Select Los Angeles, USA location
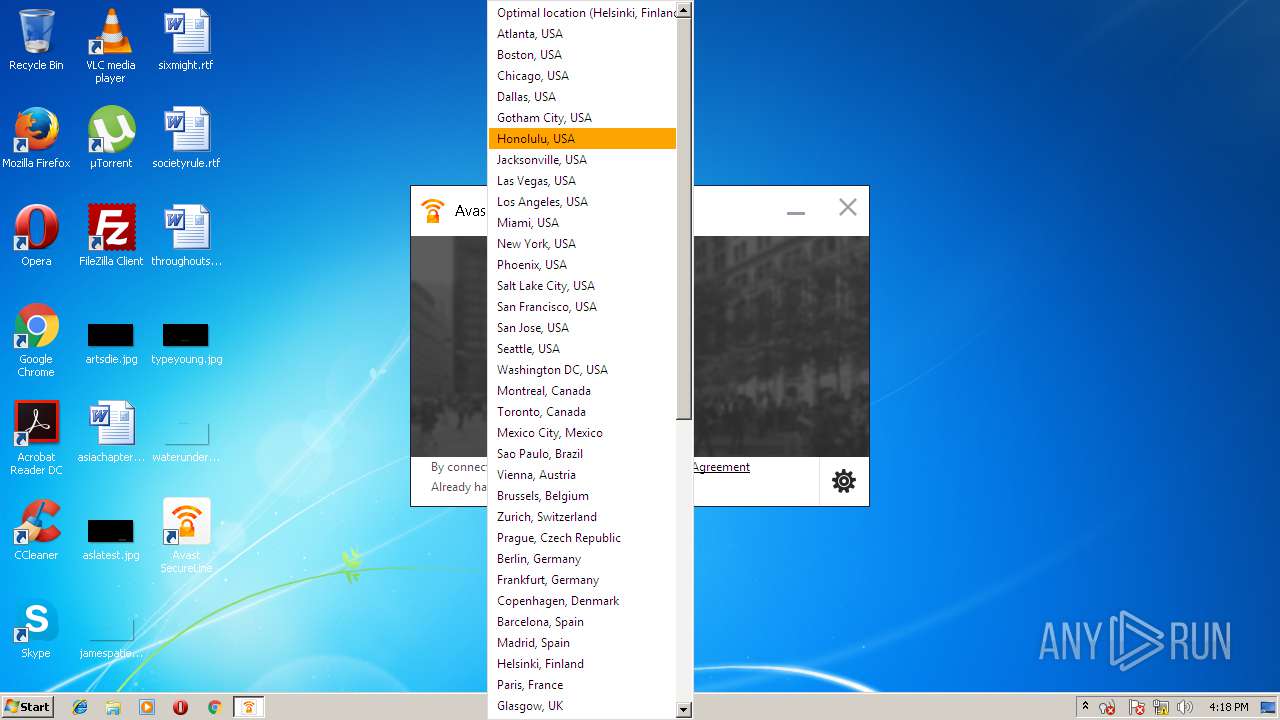 [582, 202]
